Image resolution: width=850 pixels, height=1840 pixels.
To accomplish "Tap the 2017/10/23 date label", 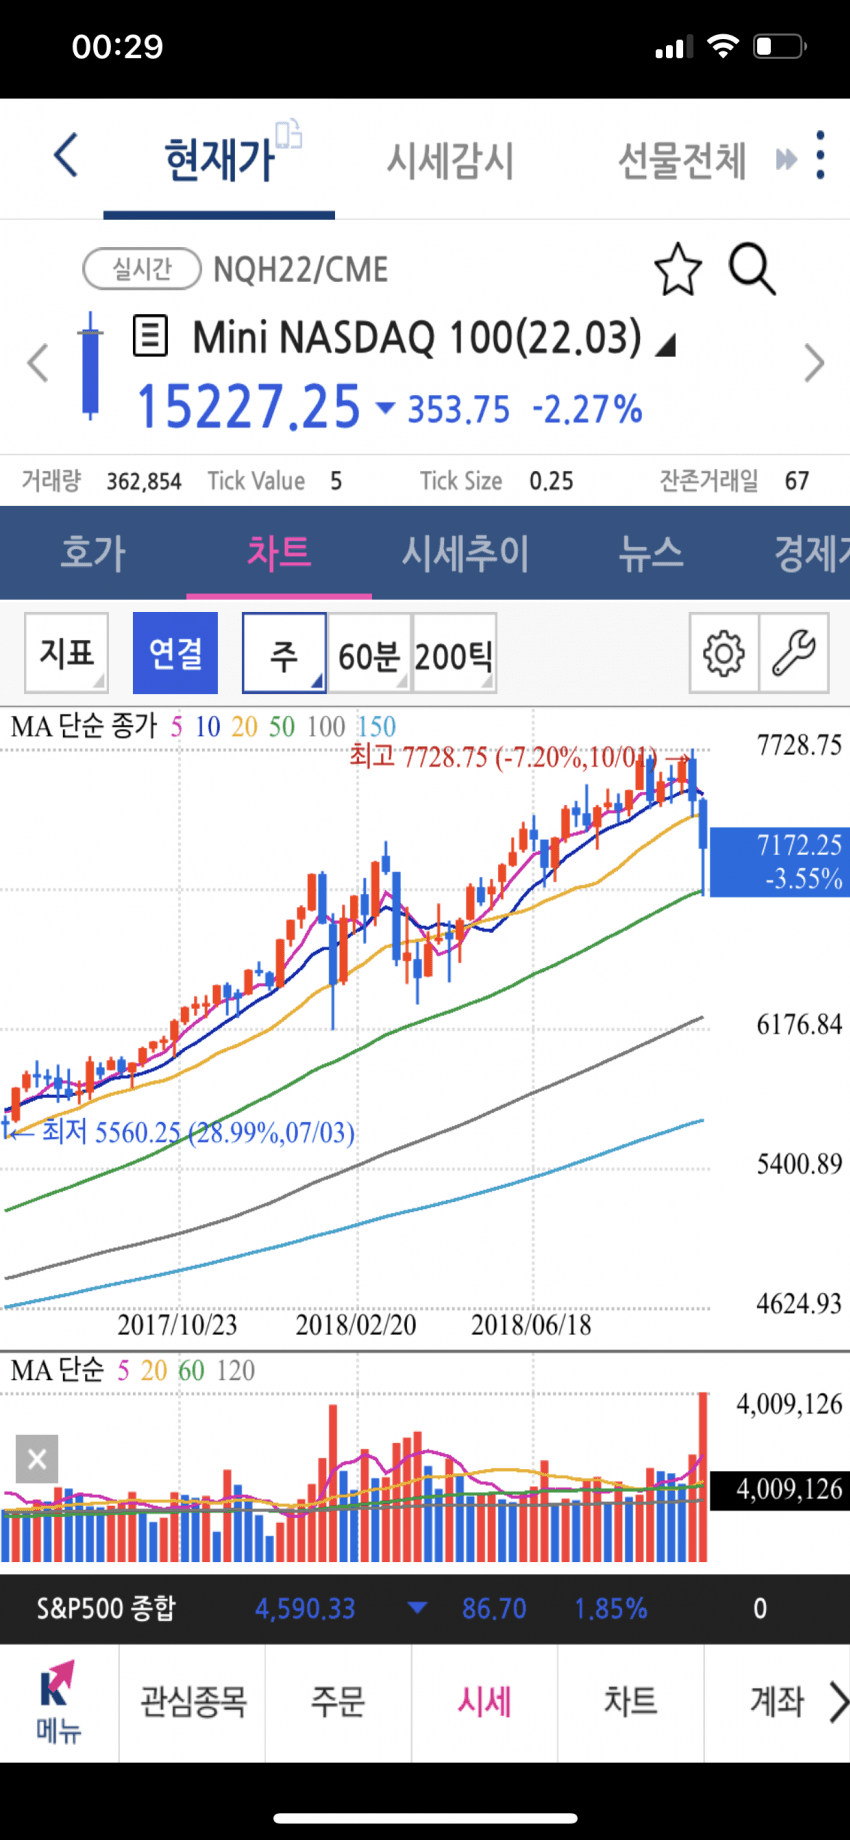I will pos(177,1325).
